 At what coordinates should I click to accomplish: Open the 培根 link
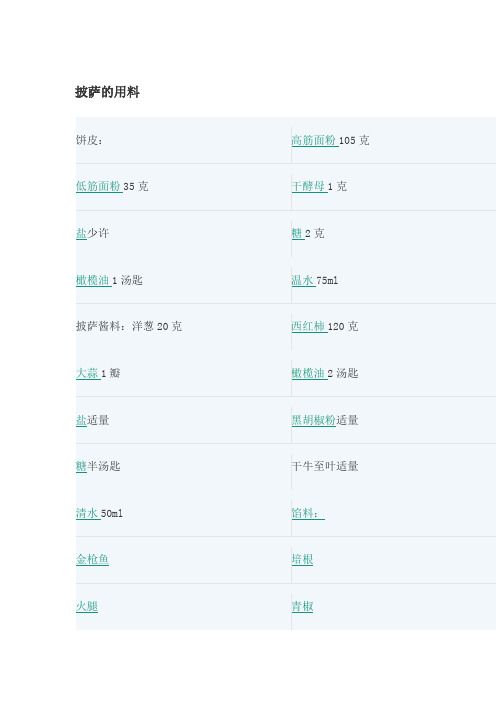tap(303, 559)
